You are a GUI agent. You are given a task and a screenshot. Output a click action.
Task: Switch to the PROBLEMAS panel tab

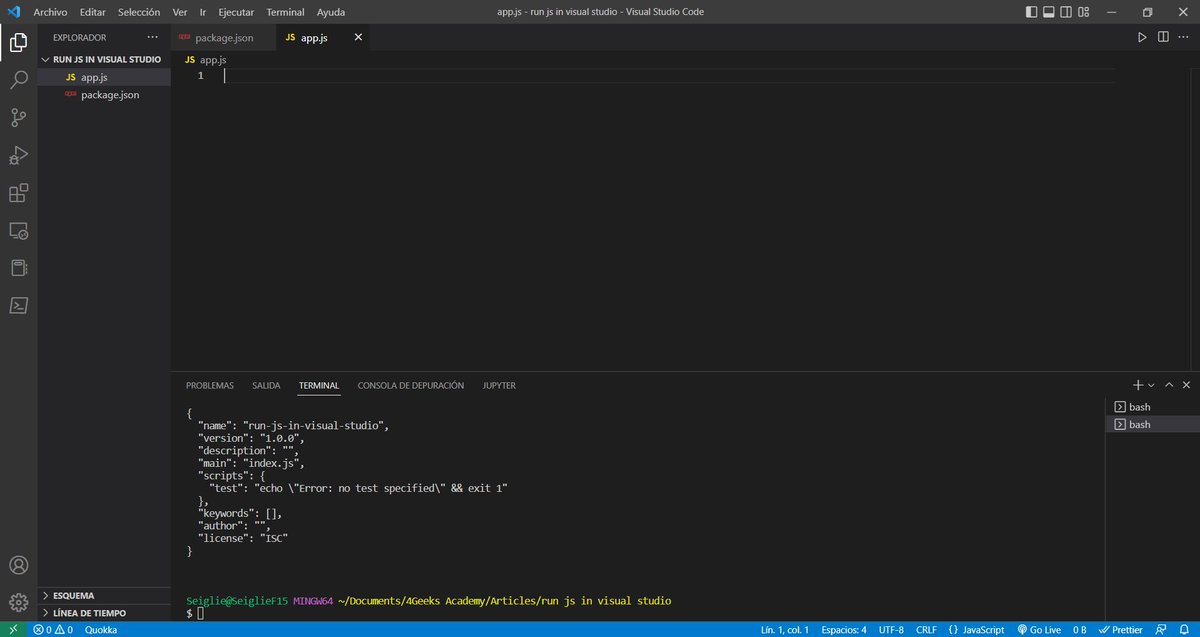click(x=210, y=385)
